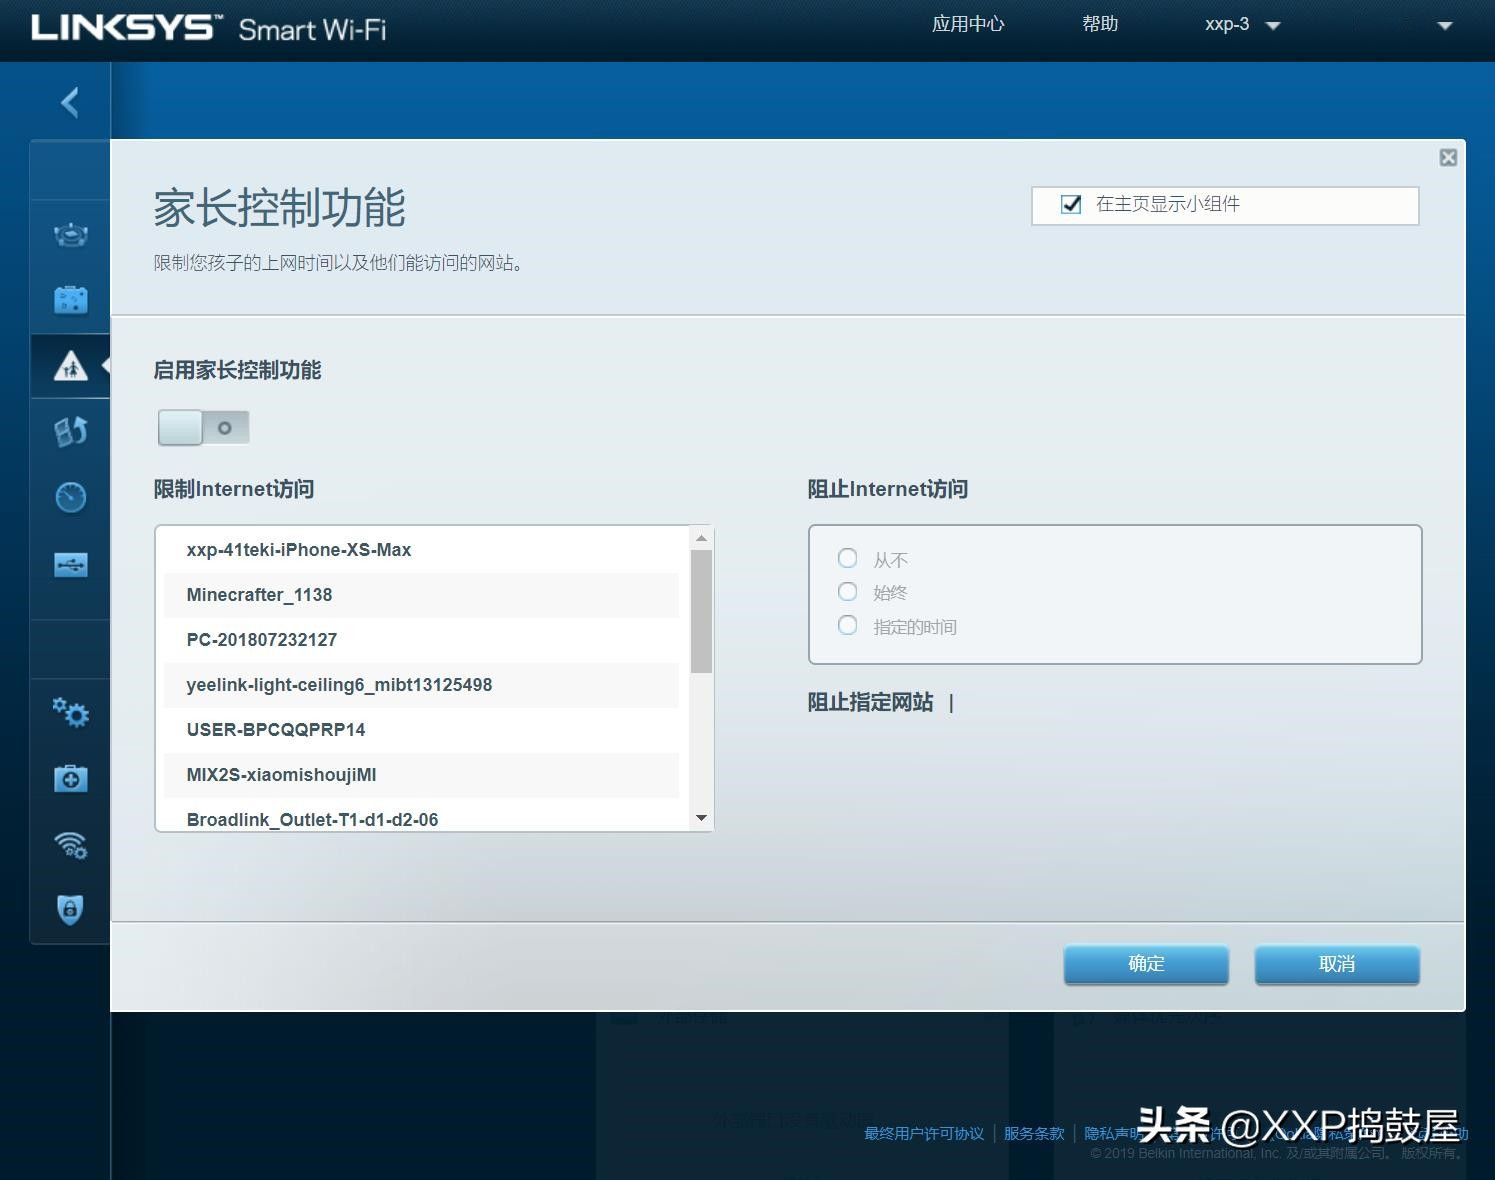Open the Network Map sidebar icon
The width and height of the screenshot is (1495, 1180).
(70, 235)
